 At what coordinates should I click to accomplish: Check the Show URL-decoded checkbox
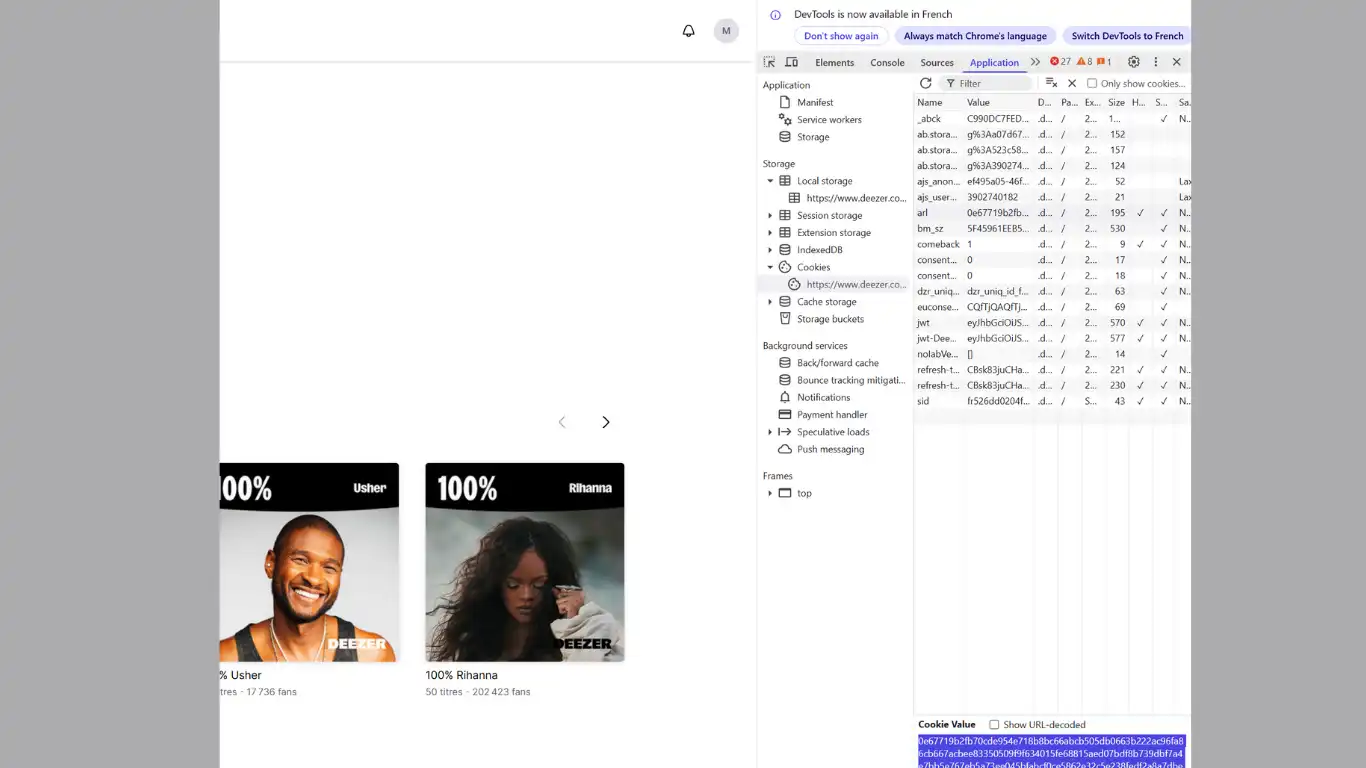(x=994, y=725)
